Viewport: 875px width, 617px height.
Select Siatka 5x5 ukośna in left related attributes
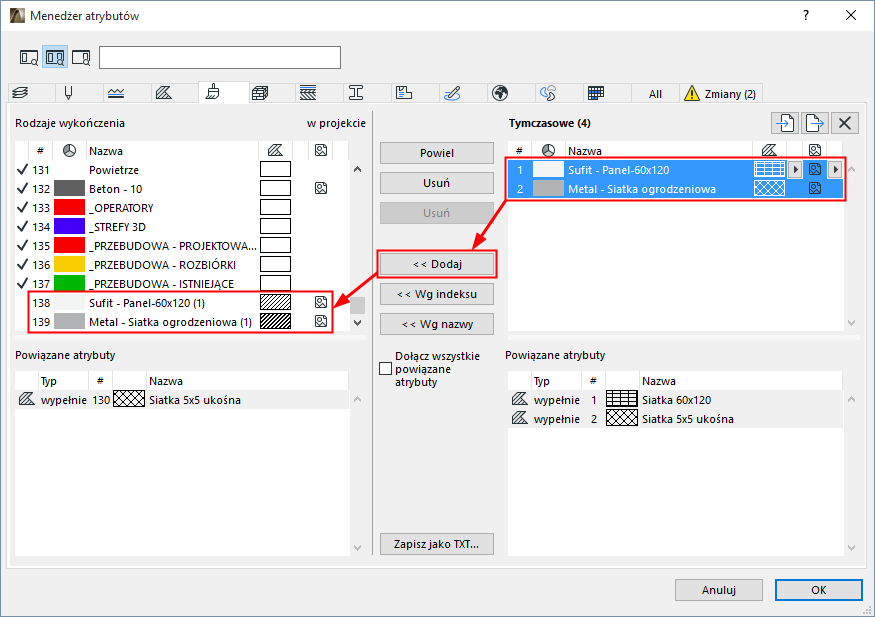pos(182,400)
